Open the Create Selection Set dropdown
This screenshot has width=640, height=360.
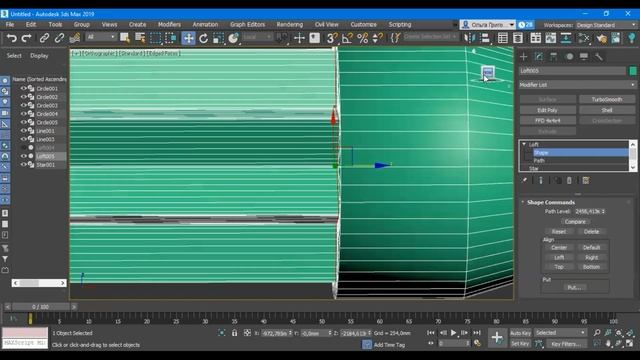point(431,37)
